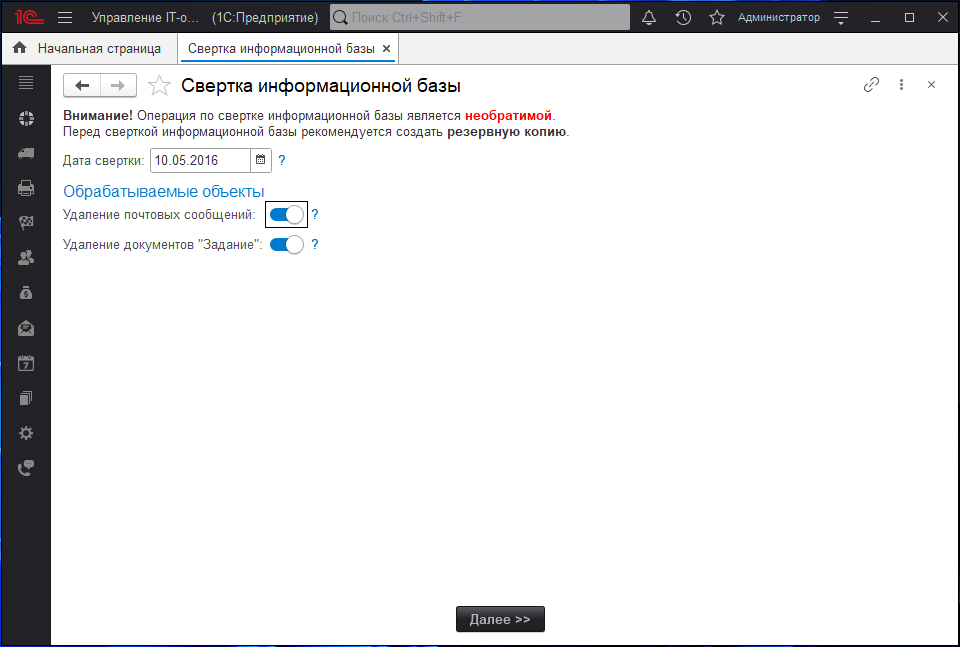Open the notifications bell icon
Screen dimensions: 960x647
(x=649, y=18)
